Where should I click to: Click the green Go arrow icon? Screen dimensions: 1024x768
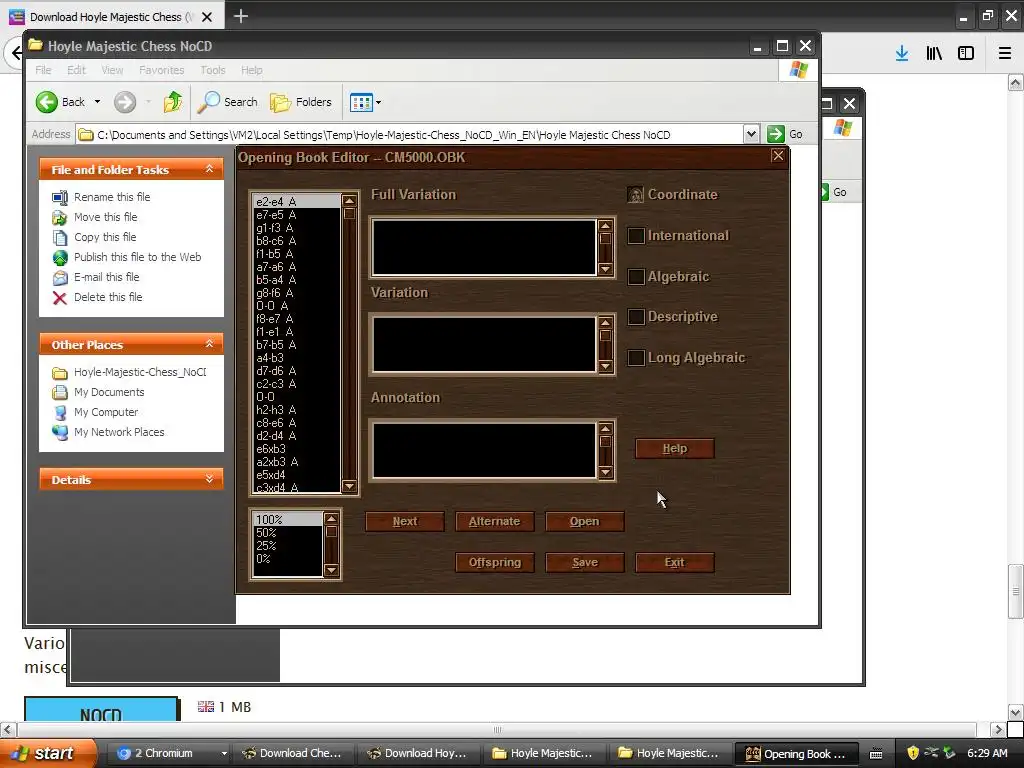pos(775,134)
